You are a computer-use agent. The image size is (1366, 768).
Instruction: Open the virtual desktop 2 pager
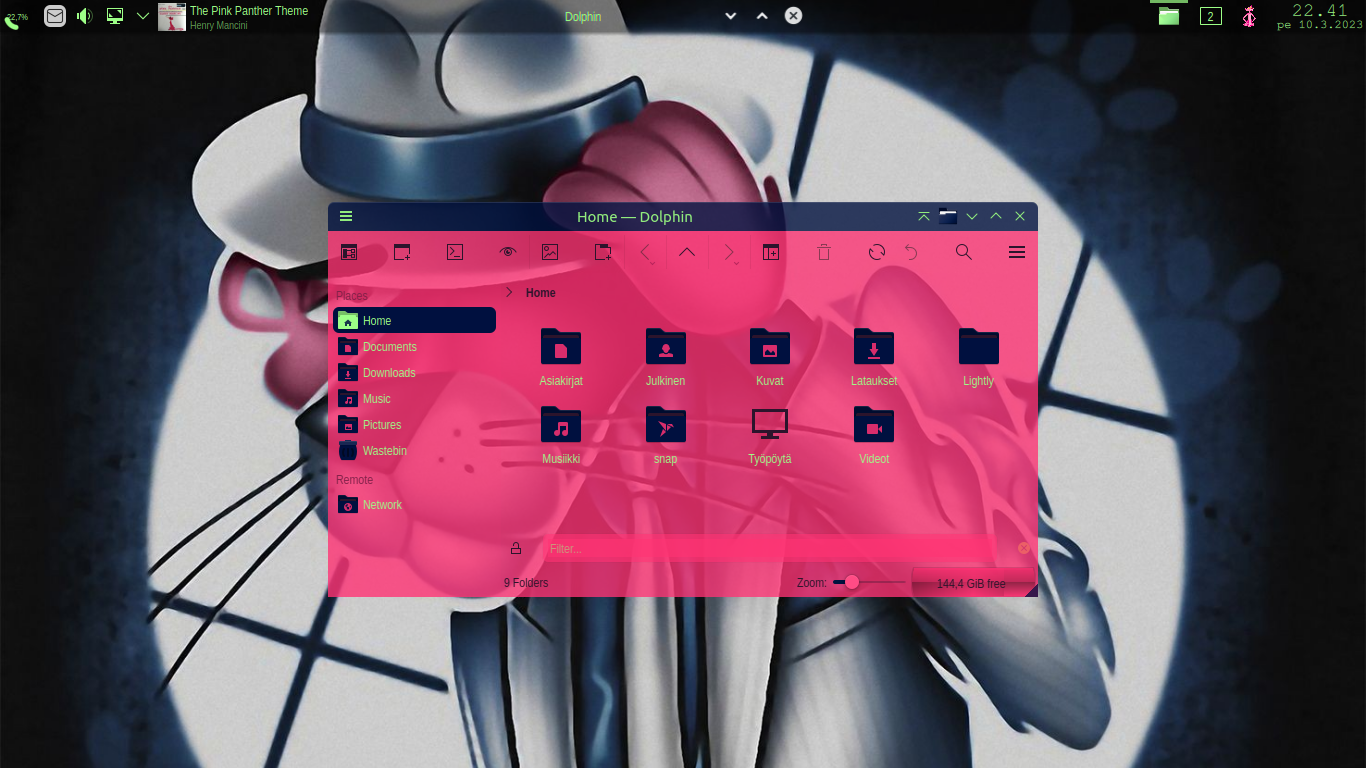pyautogui.click(x=1211, y=16)
